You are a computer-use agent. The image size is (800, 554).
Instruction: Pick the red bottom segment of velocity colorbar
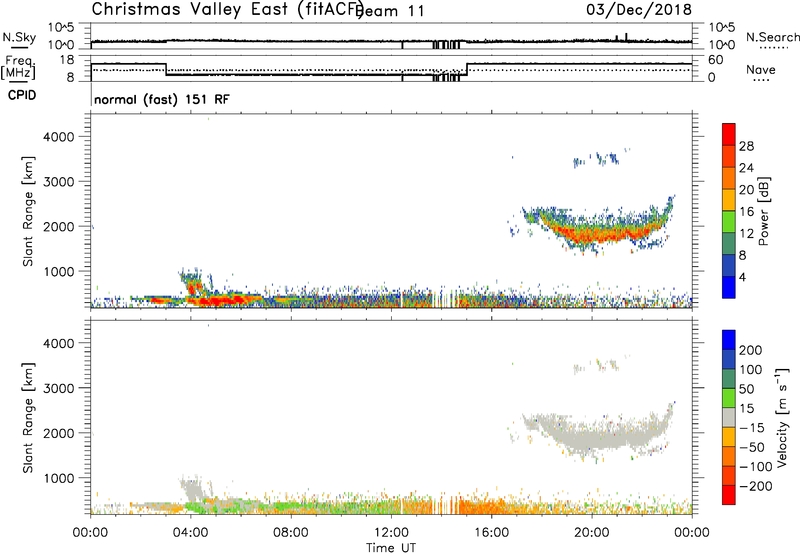(729, 495)
